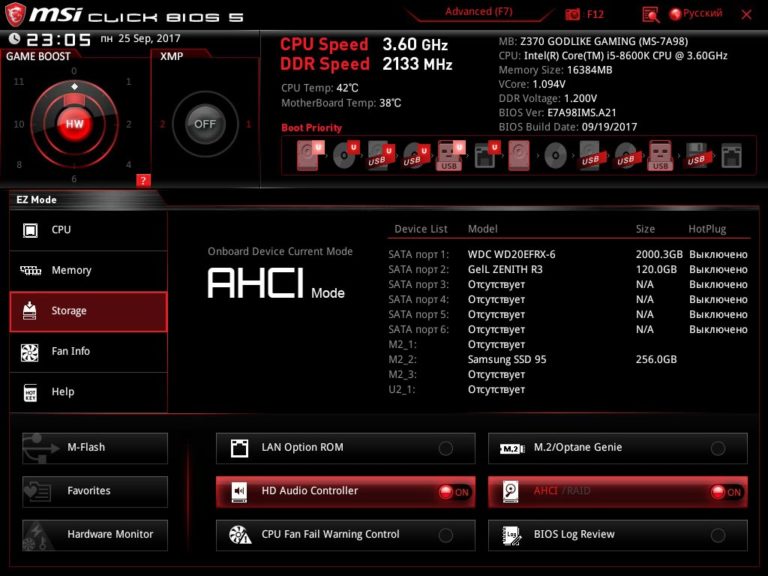768x576 pixels.
Task: Click the CPU Temp 42℃ reading
Action: [x=320, y=88]
